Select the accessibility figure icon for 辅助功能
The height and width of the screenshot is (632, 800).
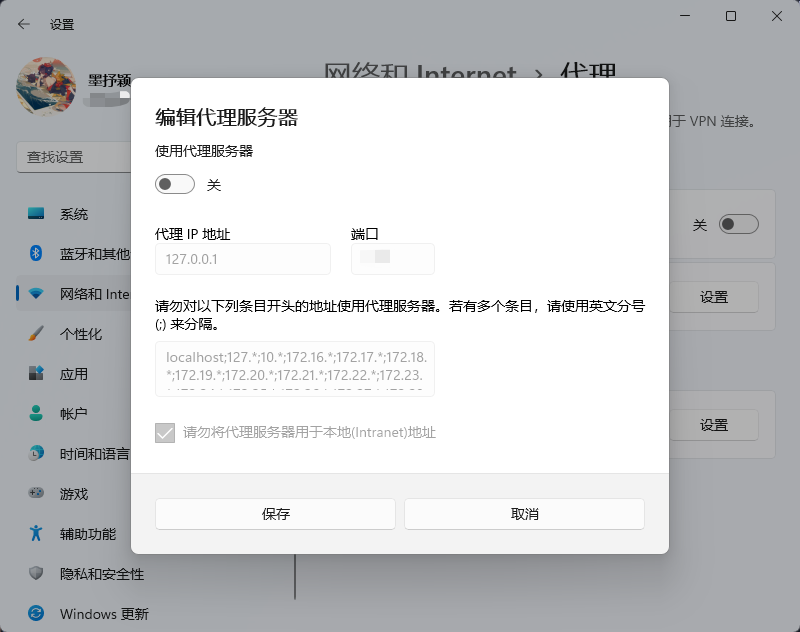click(x=36, y=533)
